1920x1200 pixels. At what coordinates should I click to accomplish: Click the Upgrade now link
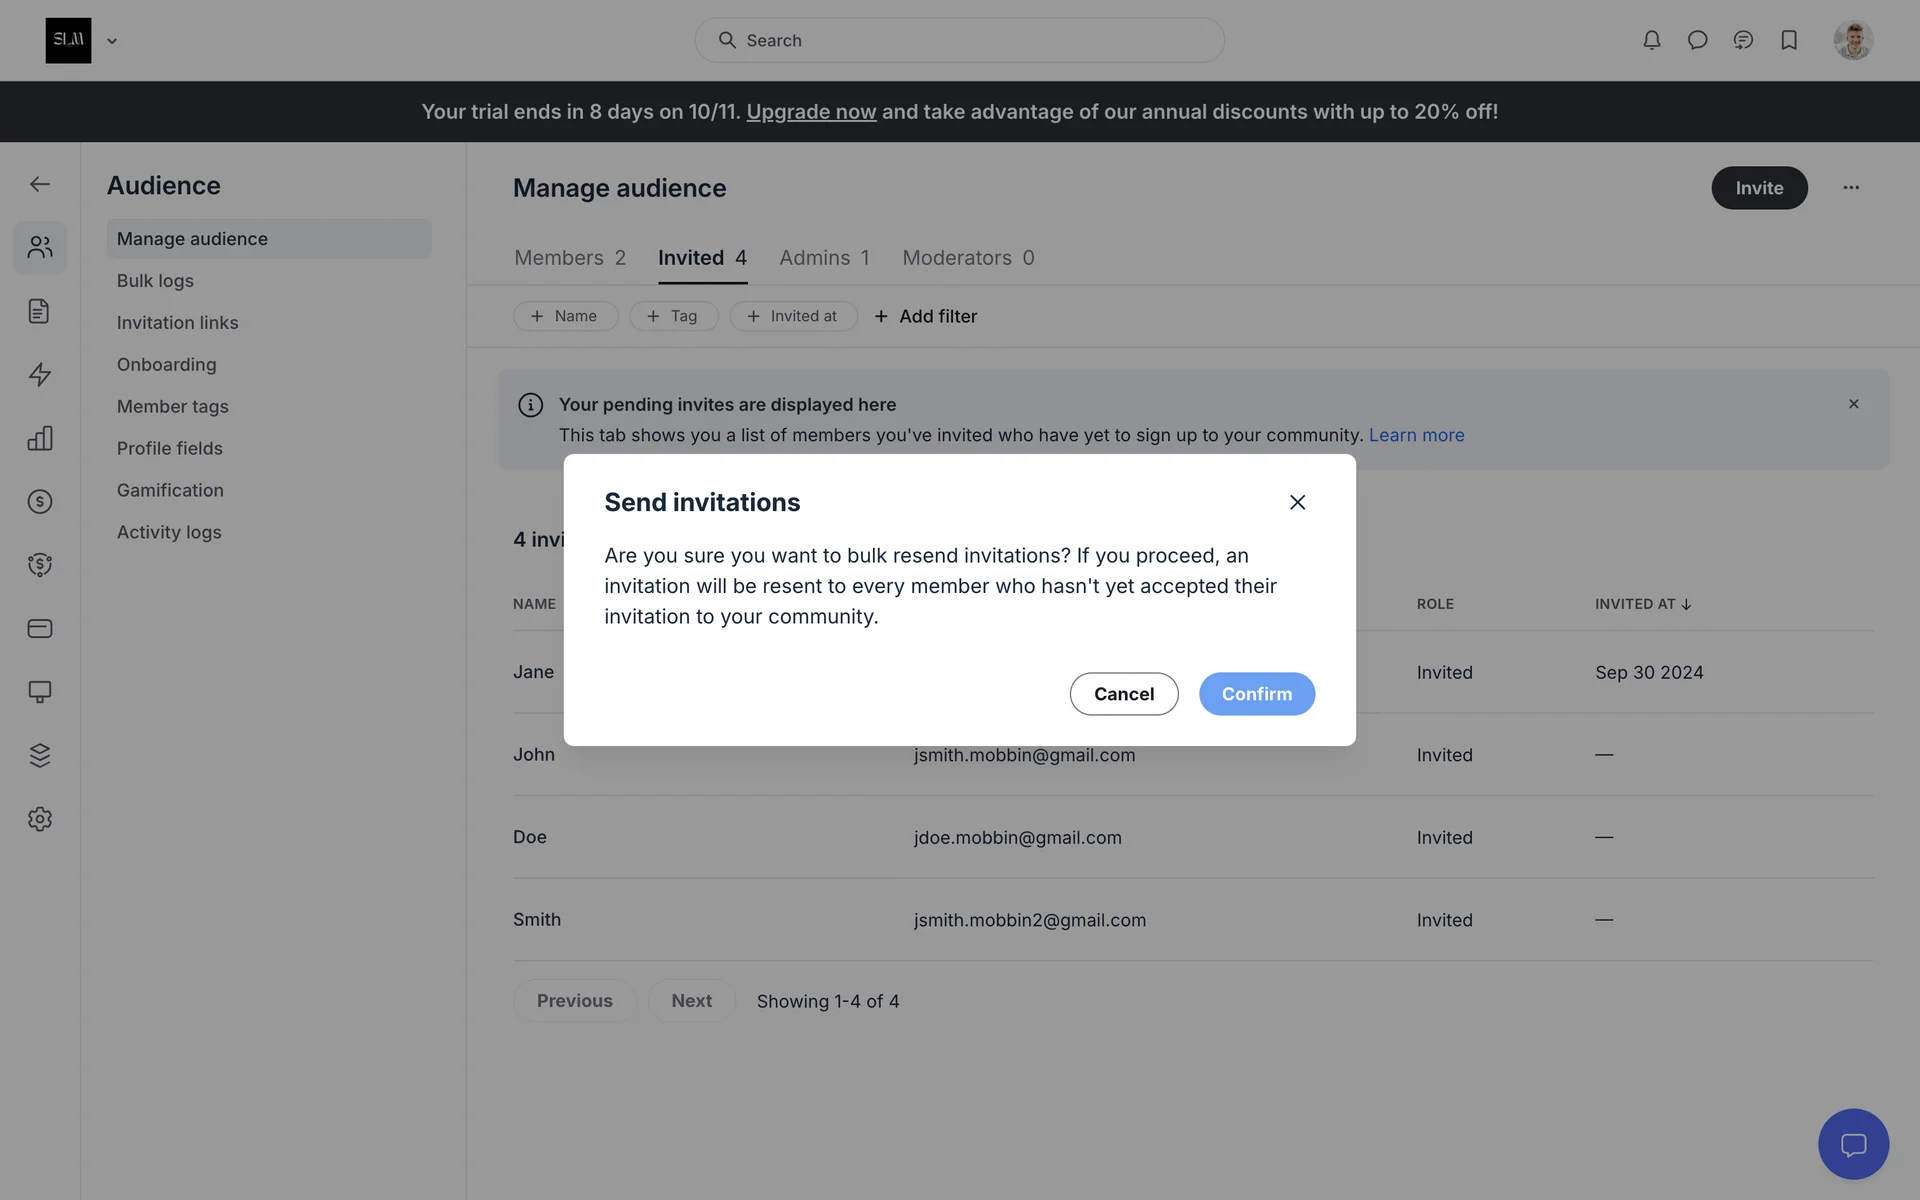click(811, 112)
